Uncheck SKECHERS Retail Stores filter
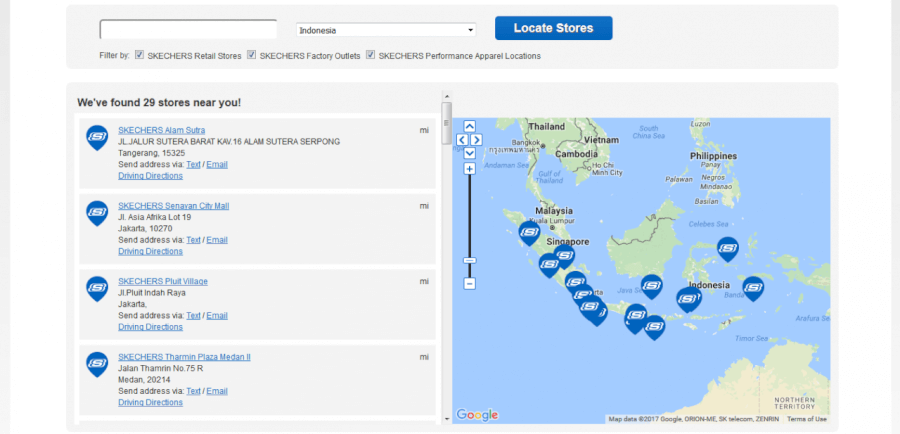 [x=139, y=55]
